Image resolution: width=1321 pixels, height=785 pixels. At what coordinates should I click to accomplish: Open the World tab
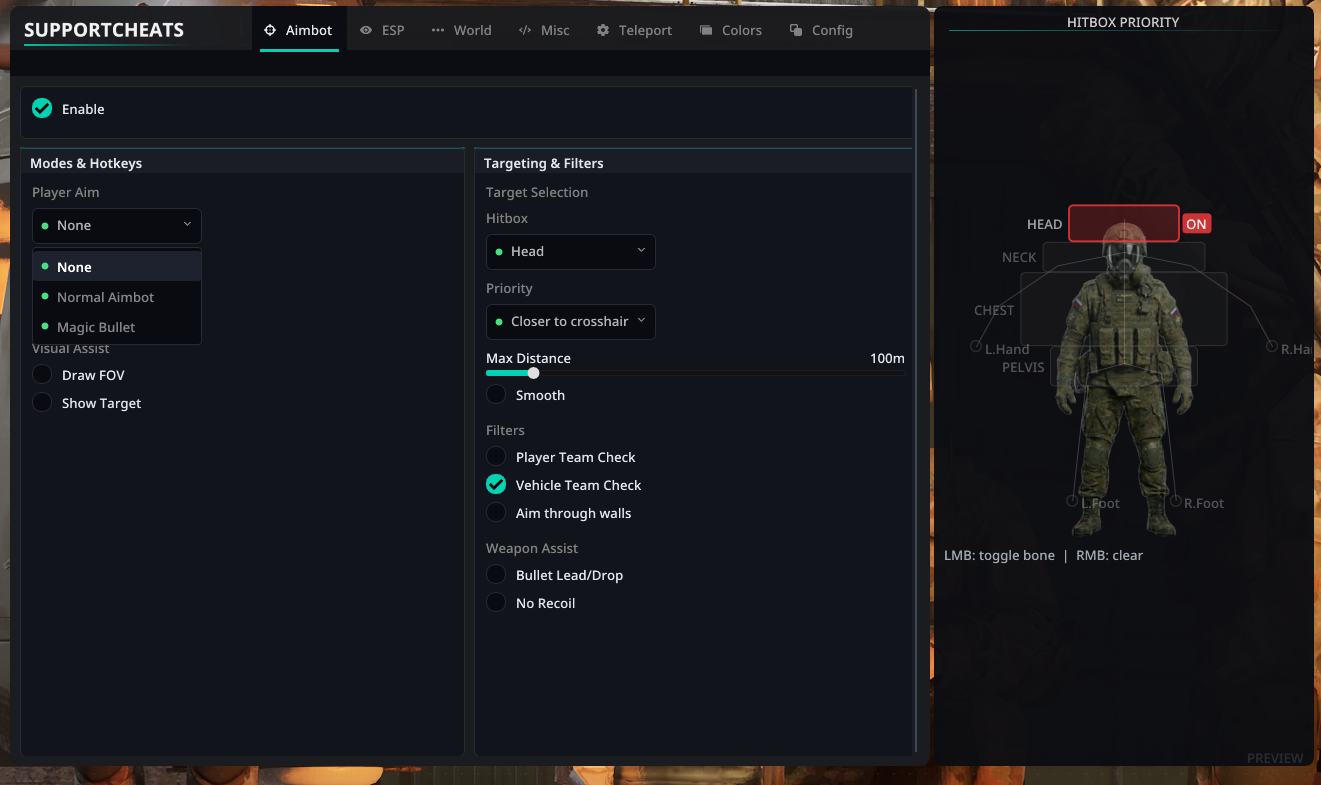tap(462, 30)
